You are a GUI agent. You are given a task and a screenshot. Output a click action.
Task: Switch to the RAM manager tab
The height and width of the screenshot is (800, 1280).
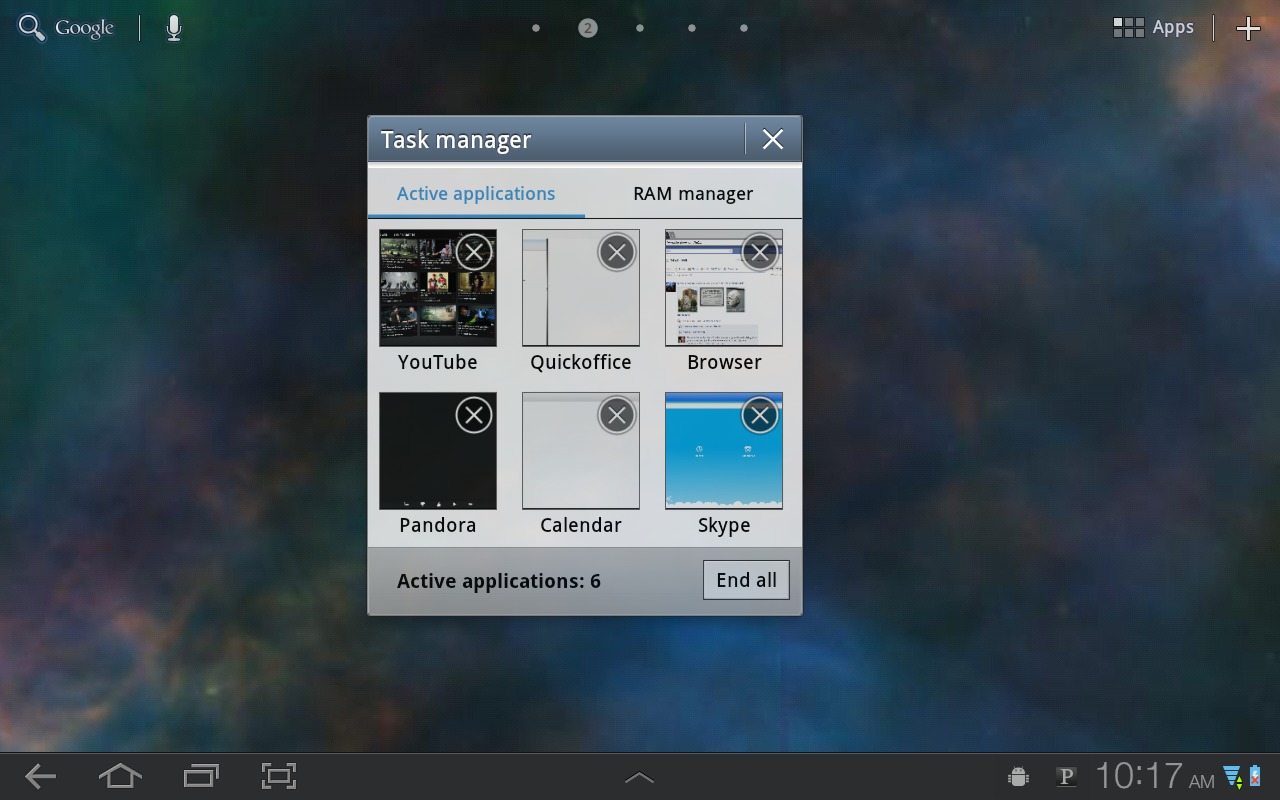[693, 194]
